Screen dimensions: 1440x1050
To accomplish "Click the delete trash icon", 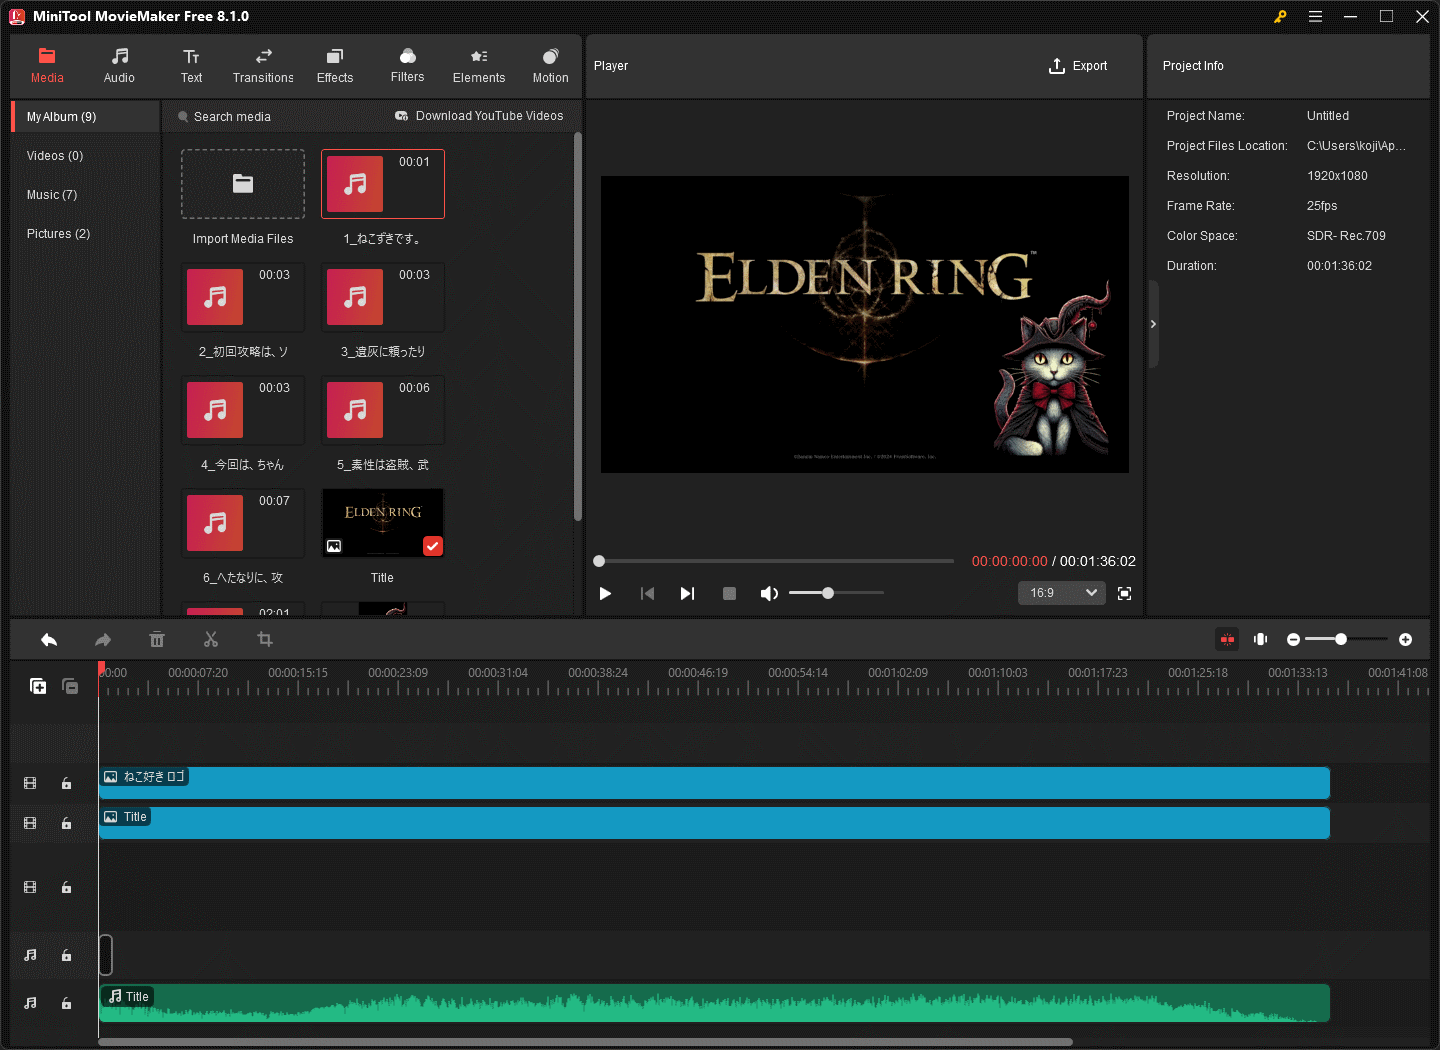I will (x=157, y=640).
